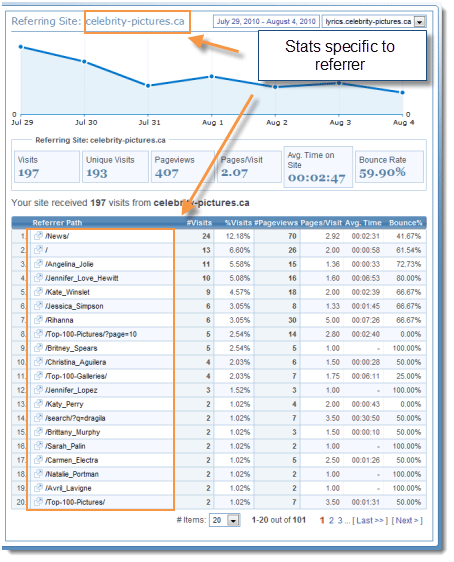Screen dimensions: 454x562
Task: Open the site selector dropdown arrow
Action: pos(420,22)
